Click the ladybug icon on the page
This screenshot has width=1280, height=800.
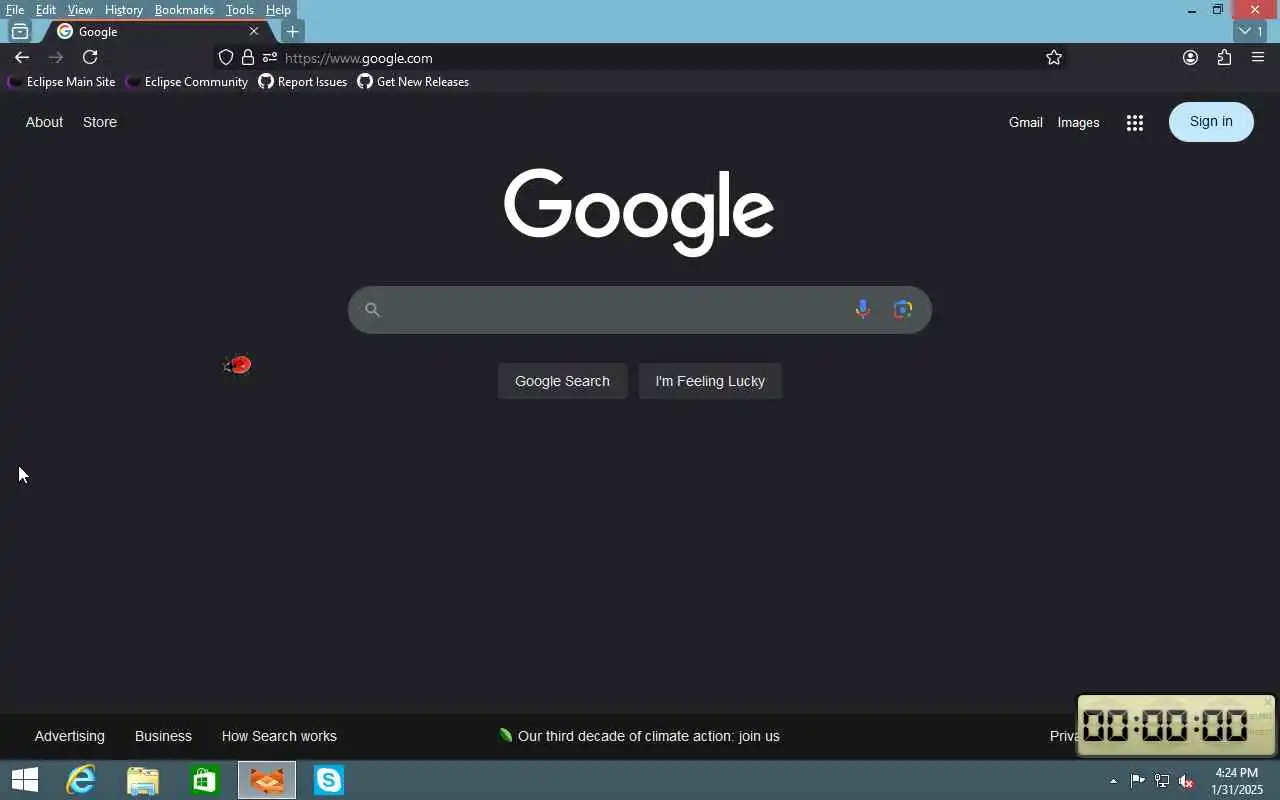238,365
